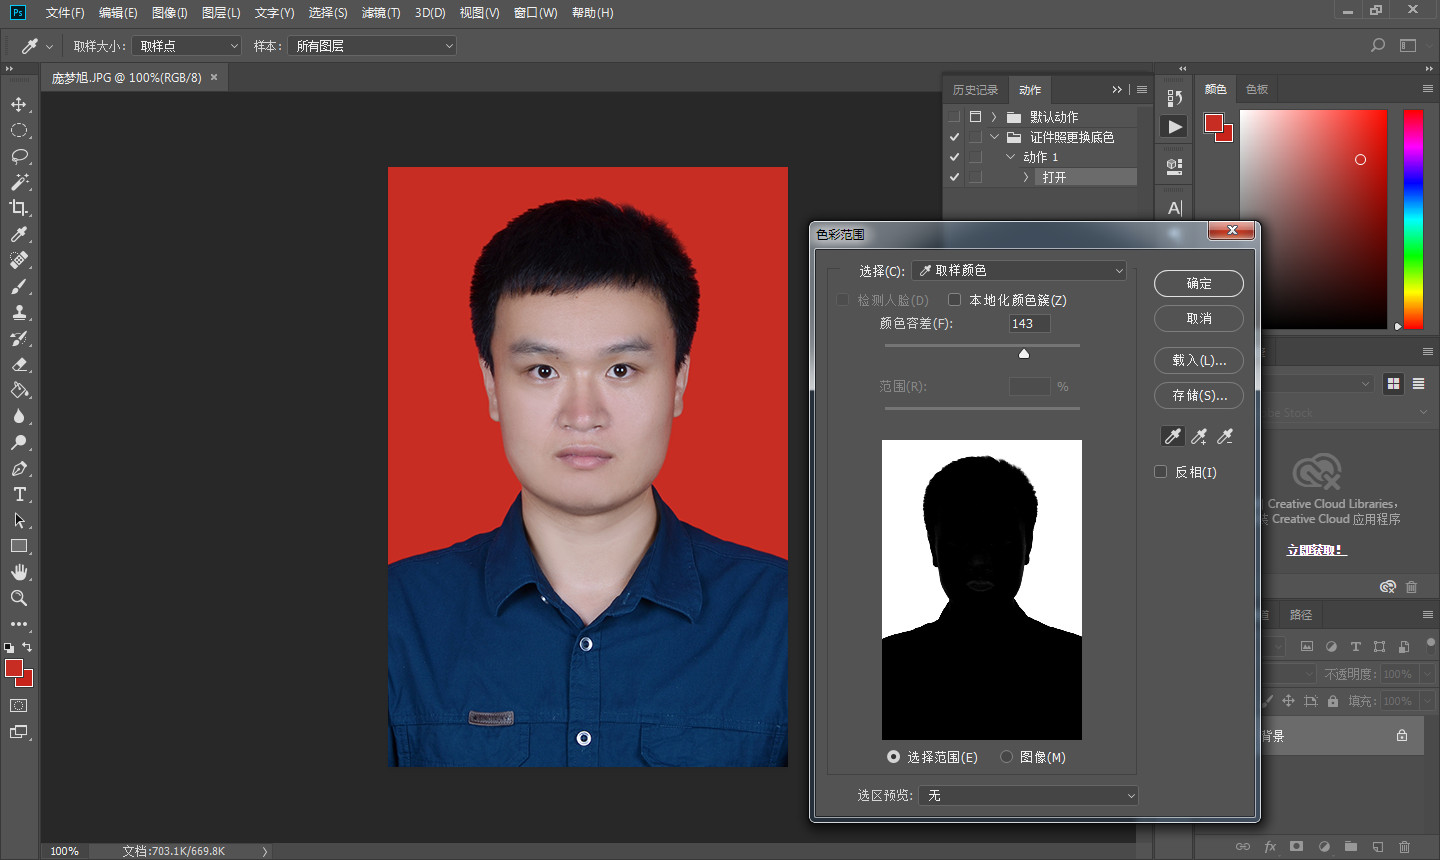Confirm with the 确定 button
This screenshot has height=860, width=1440.
[1199, 283]
